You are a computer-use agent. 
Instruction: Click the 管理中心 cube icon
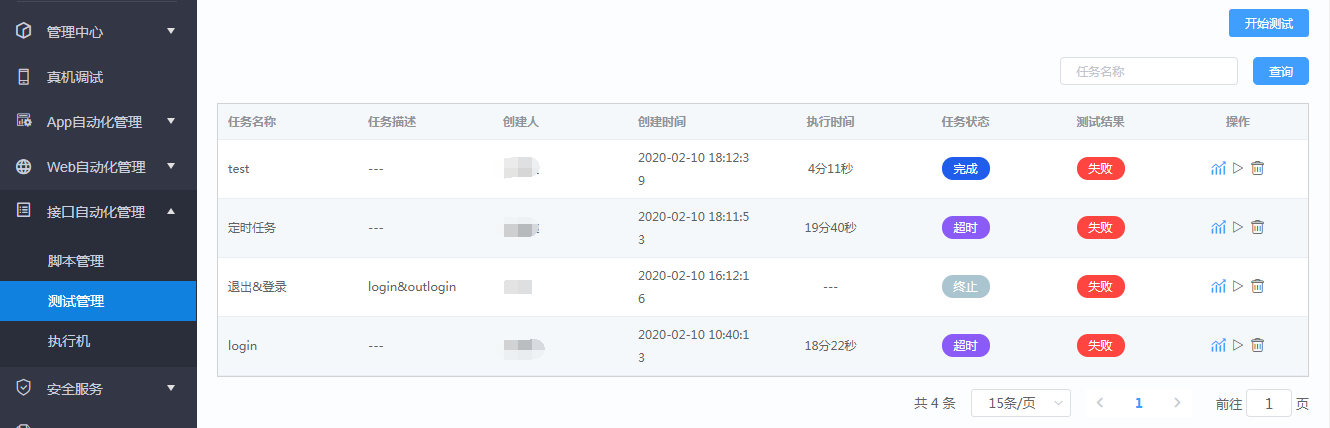(x=24, y=31)
